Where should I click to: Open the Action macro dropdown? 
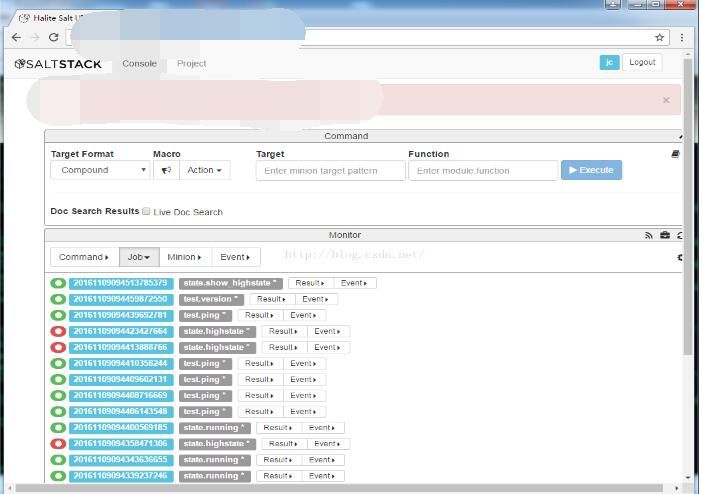point(204,170)
